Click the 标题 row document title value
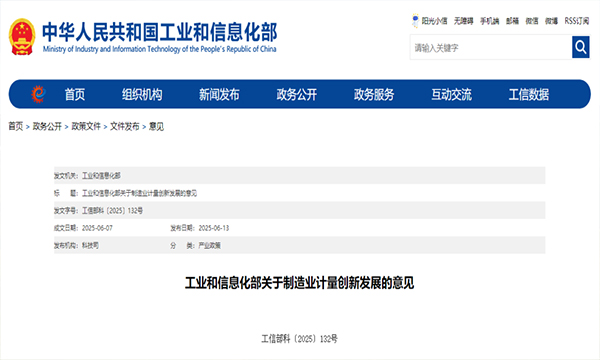Image resolution: width=600 pixels, height=360 pixels. tap(139, 193)
